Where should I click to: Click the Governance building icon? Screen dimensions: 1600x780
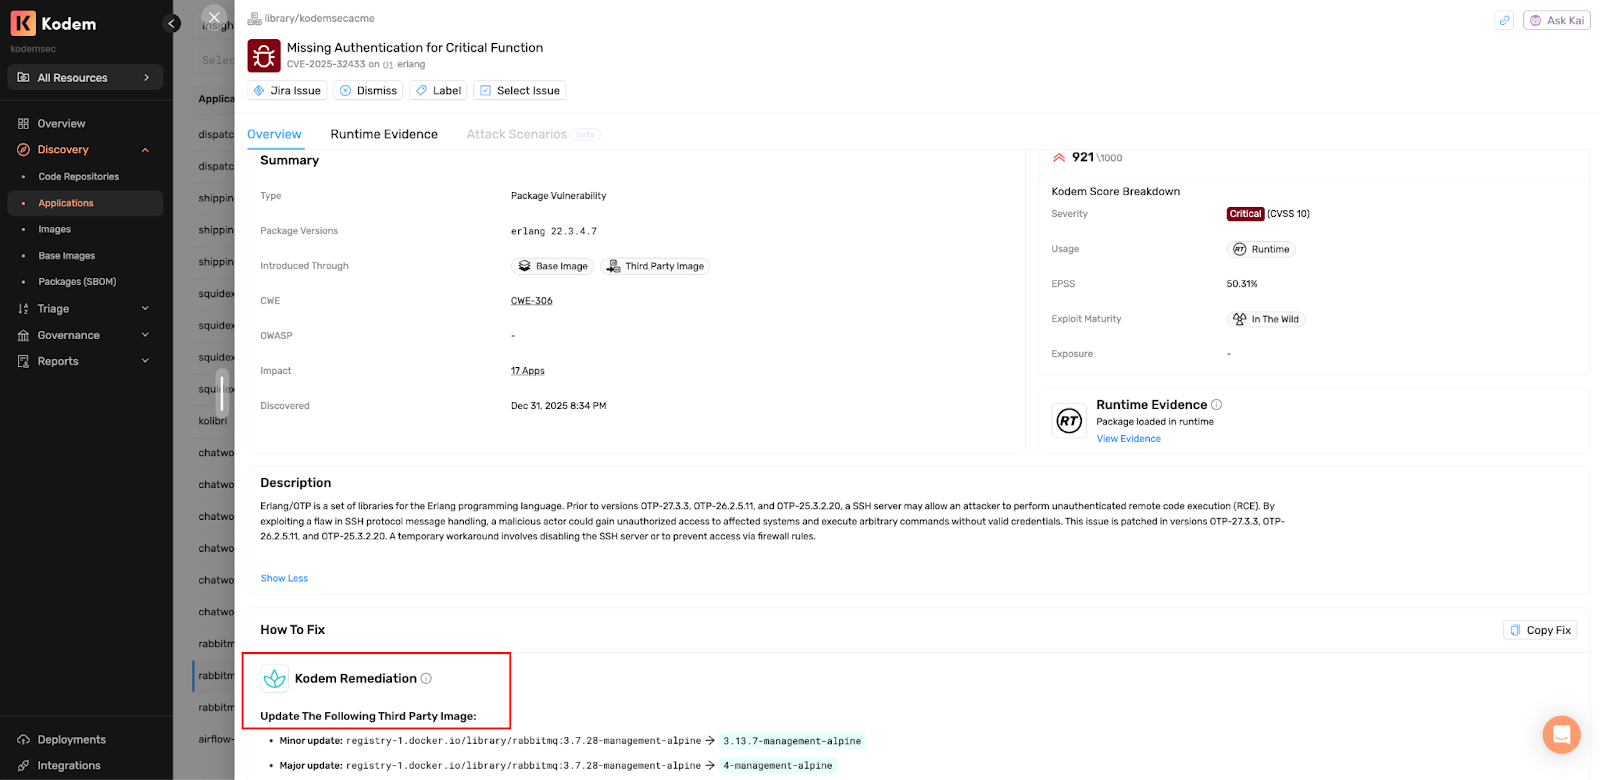click(x=23, y=335)
